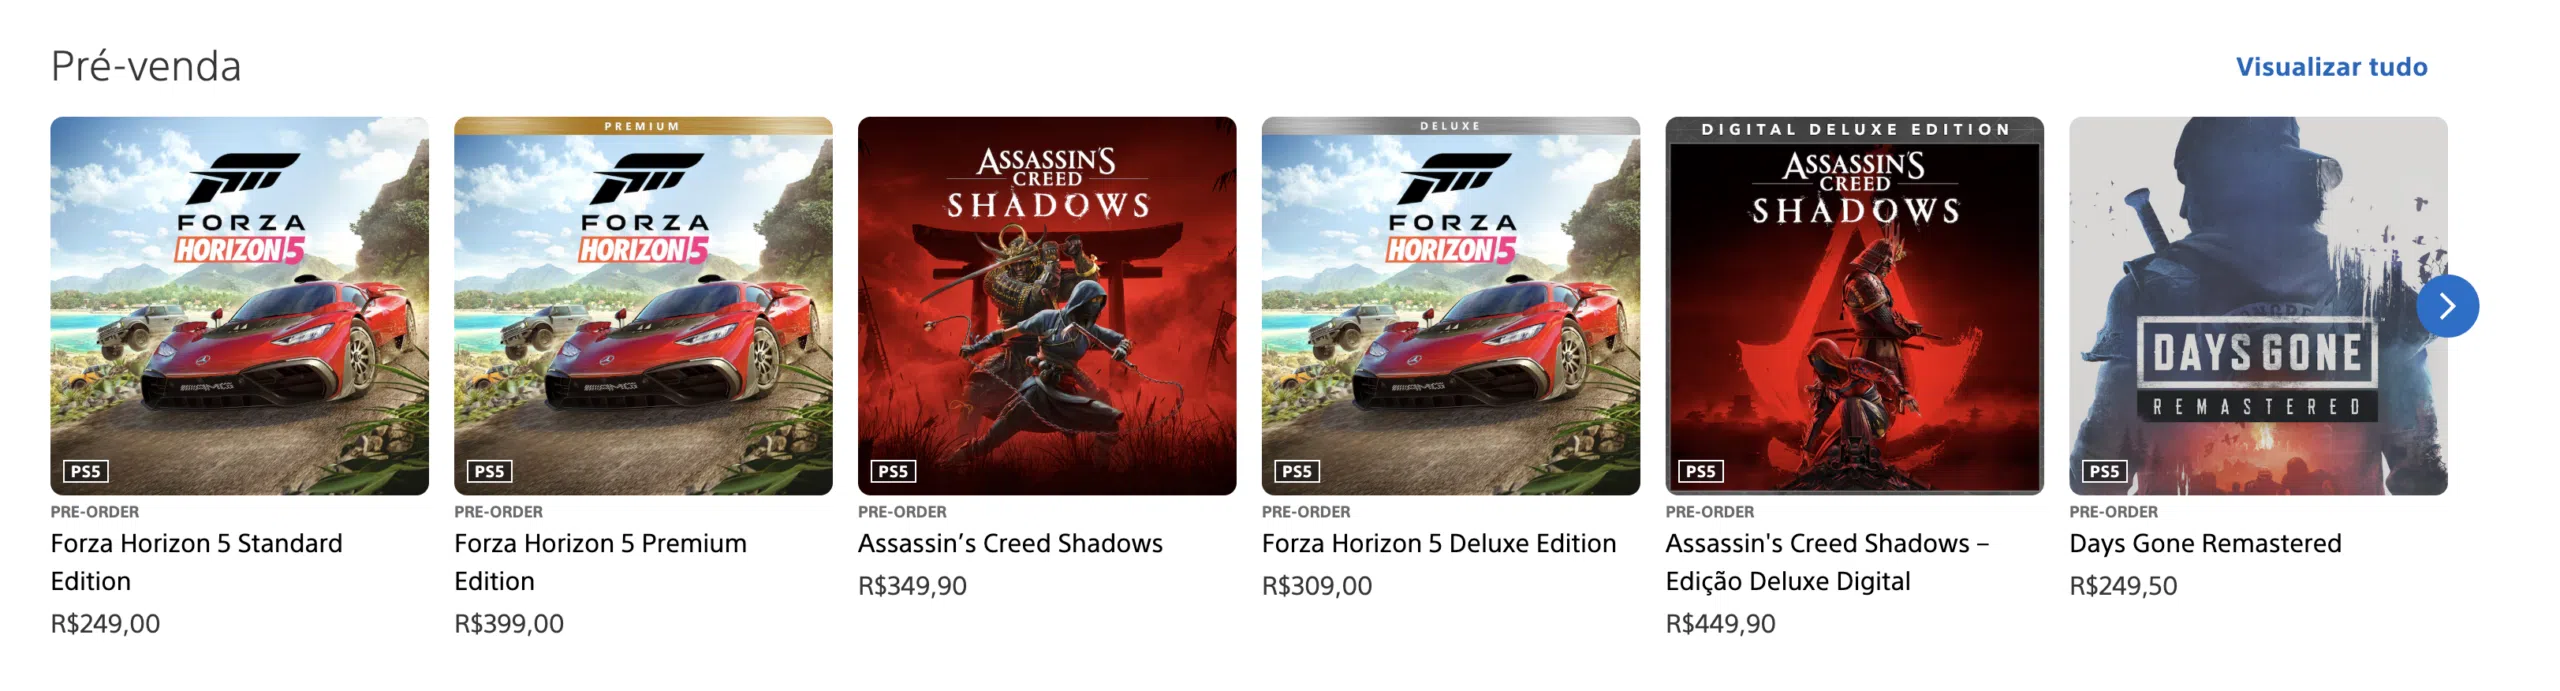Open Forza Horizon 5 Deluxe Edition title link
The width and height of the screenshot is (2560, 691).
coord(1438,543)
